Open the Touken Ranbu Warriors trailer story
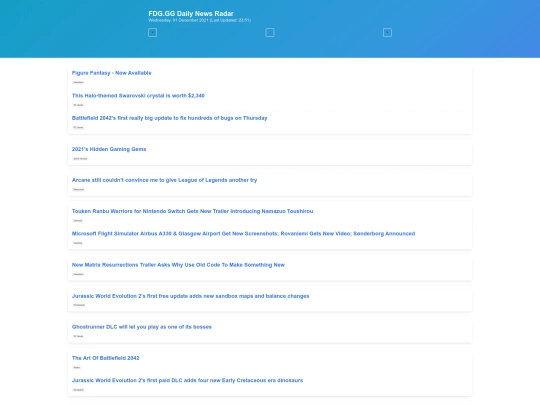 (x=193, y=211)
